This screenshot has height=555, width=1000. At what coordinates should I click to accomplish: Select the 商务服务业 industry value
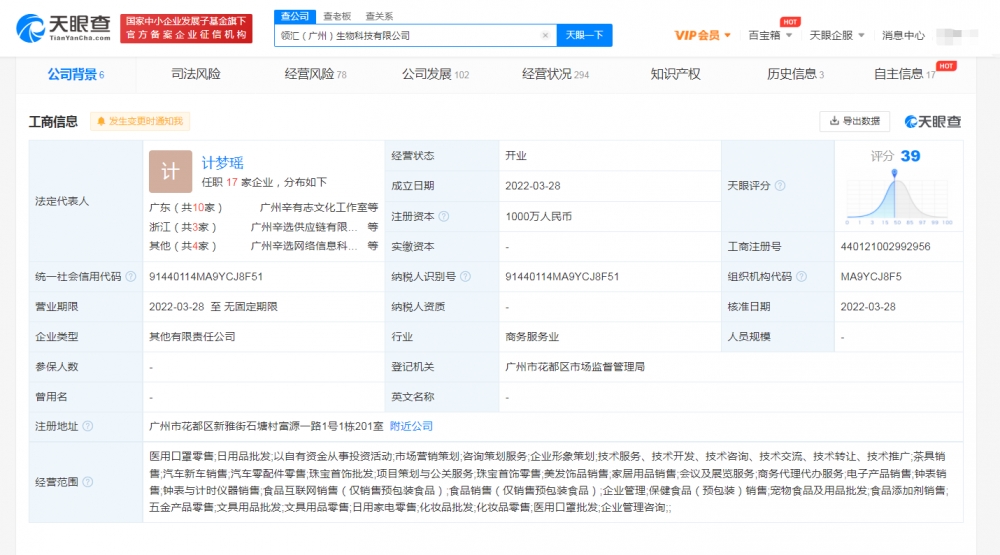[532, 336]
